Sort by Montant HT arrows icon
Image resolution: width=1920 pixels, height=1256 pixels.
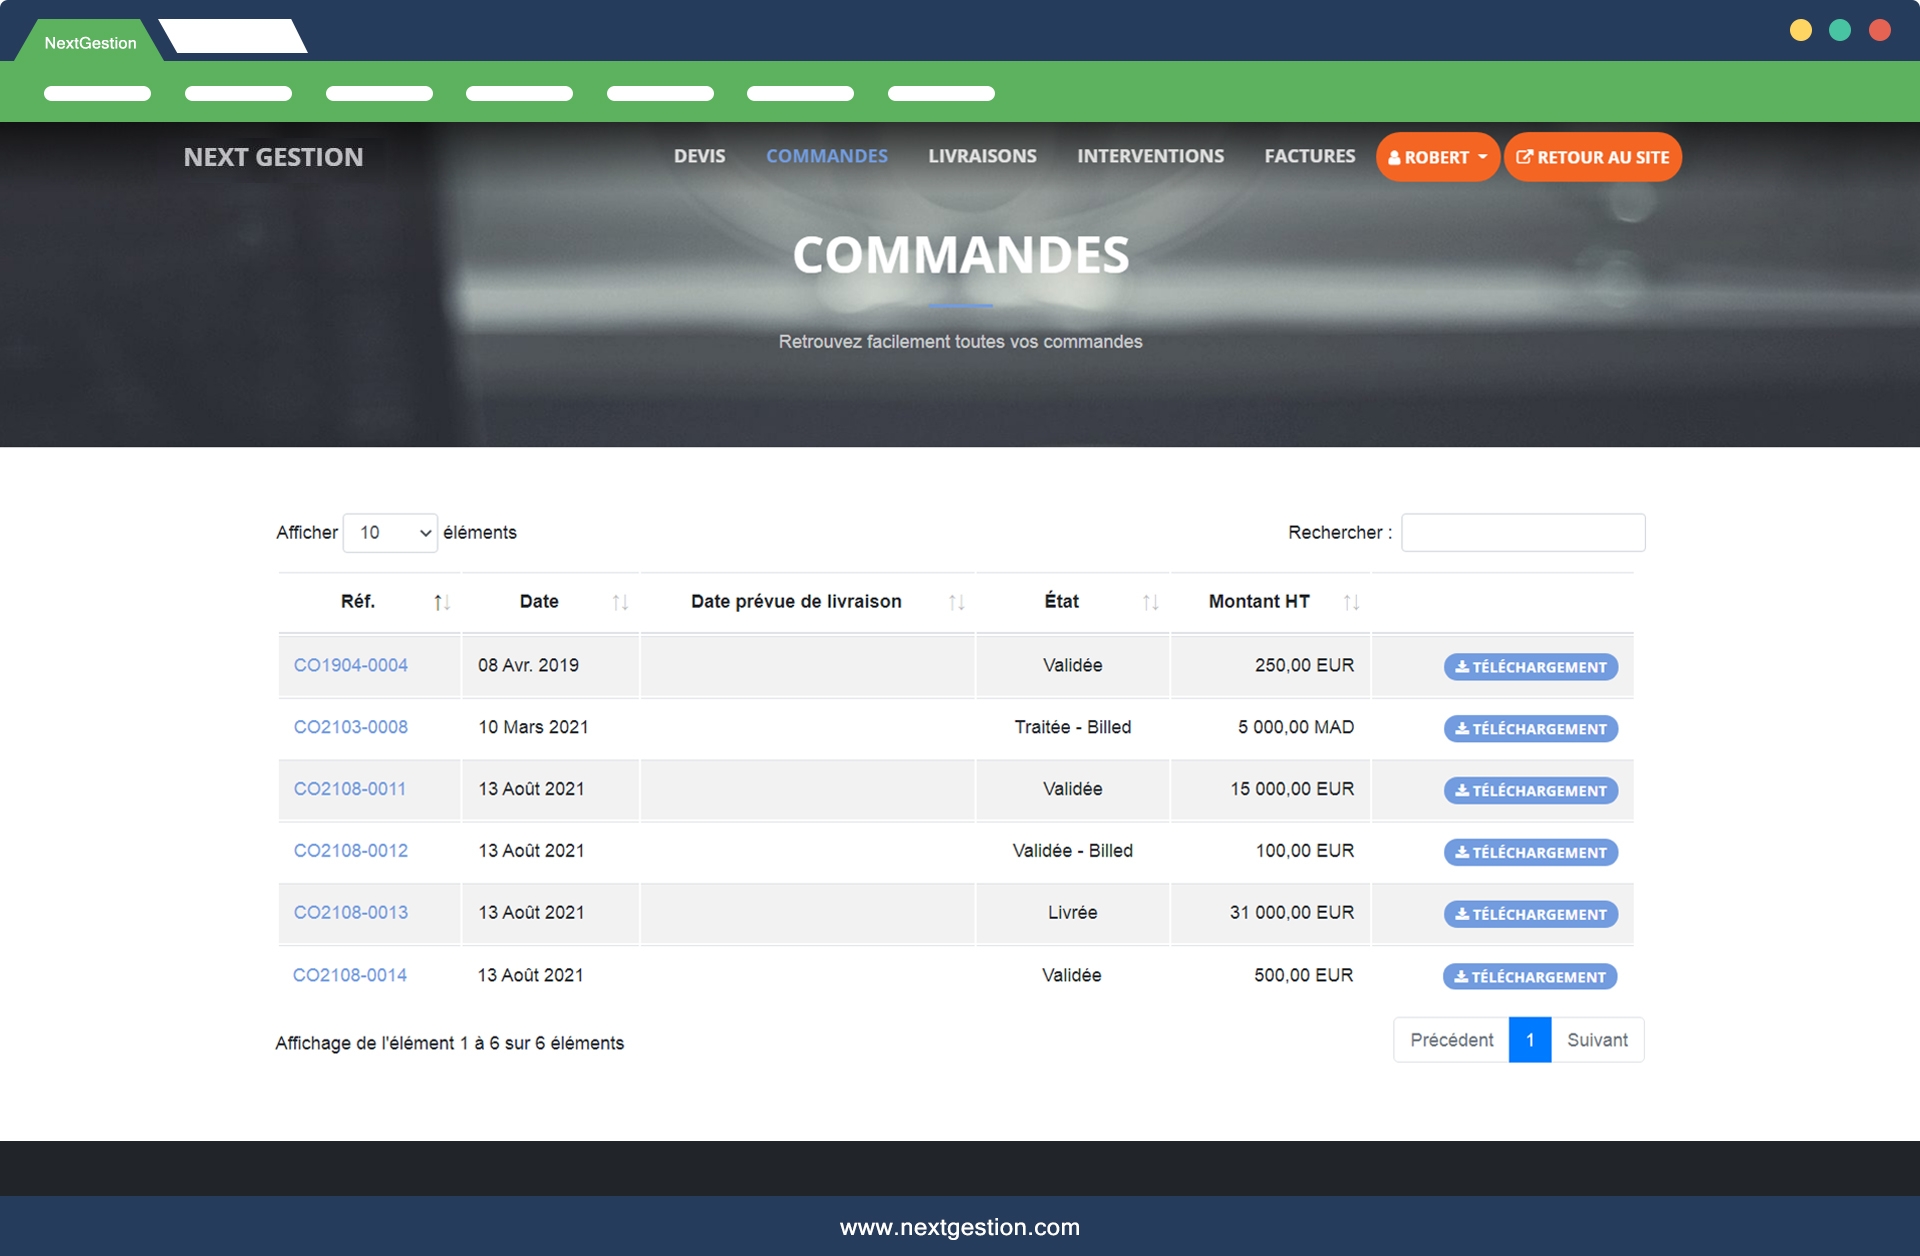coord(1351,602)
